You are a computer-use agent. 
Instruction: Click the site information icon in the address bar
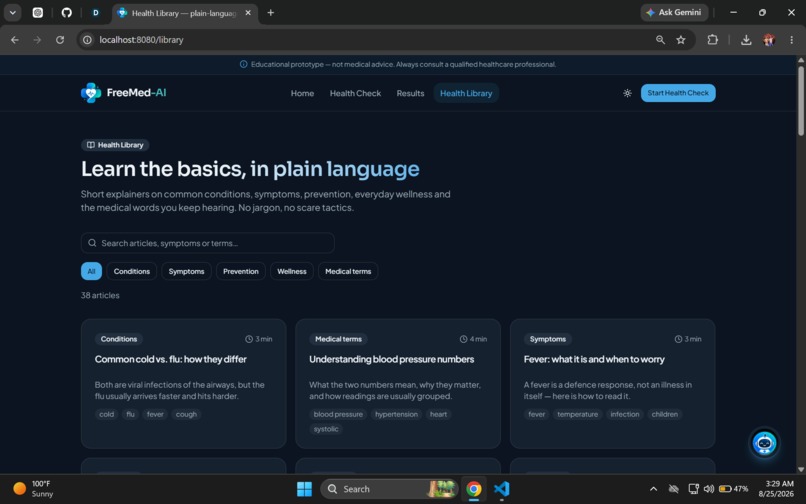[x=87, y=40]
